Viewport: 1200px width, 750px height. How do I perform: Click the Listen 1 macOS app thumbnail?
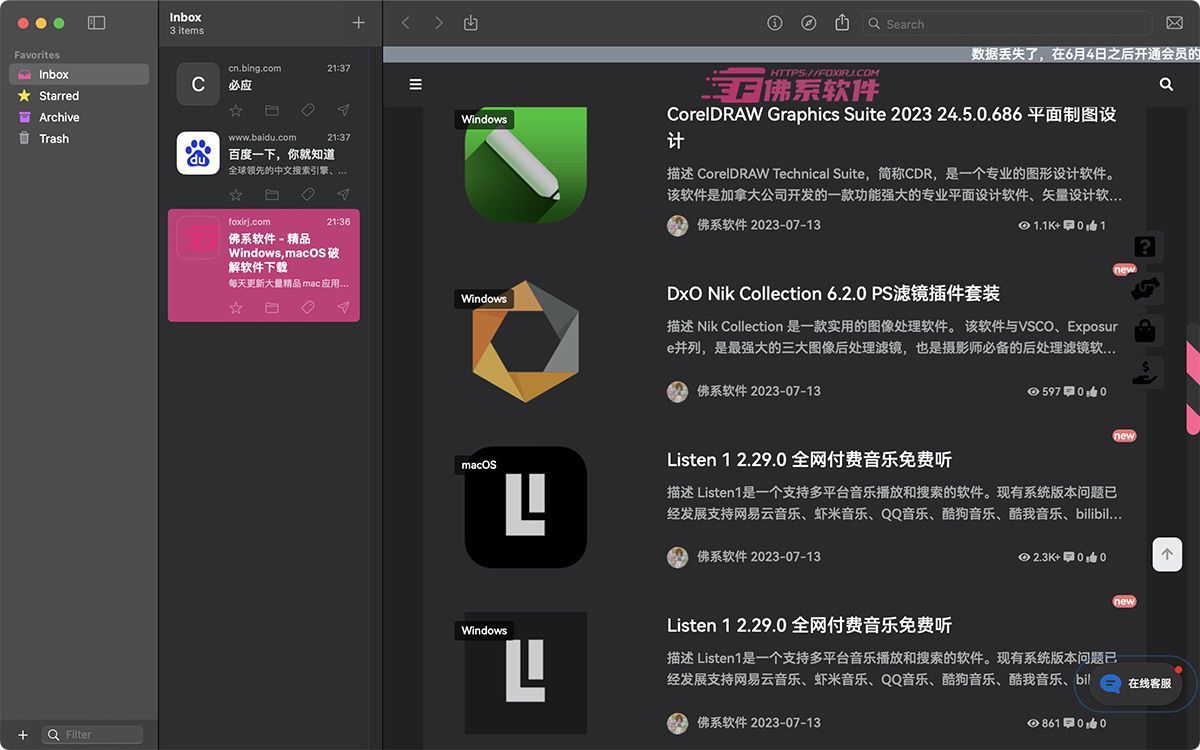[524, 507]
